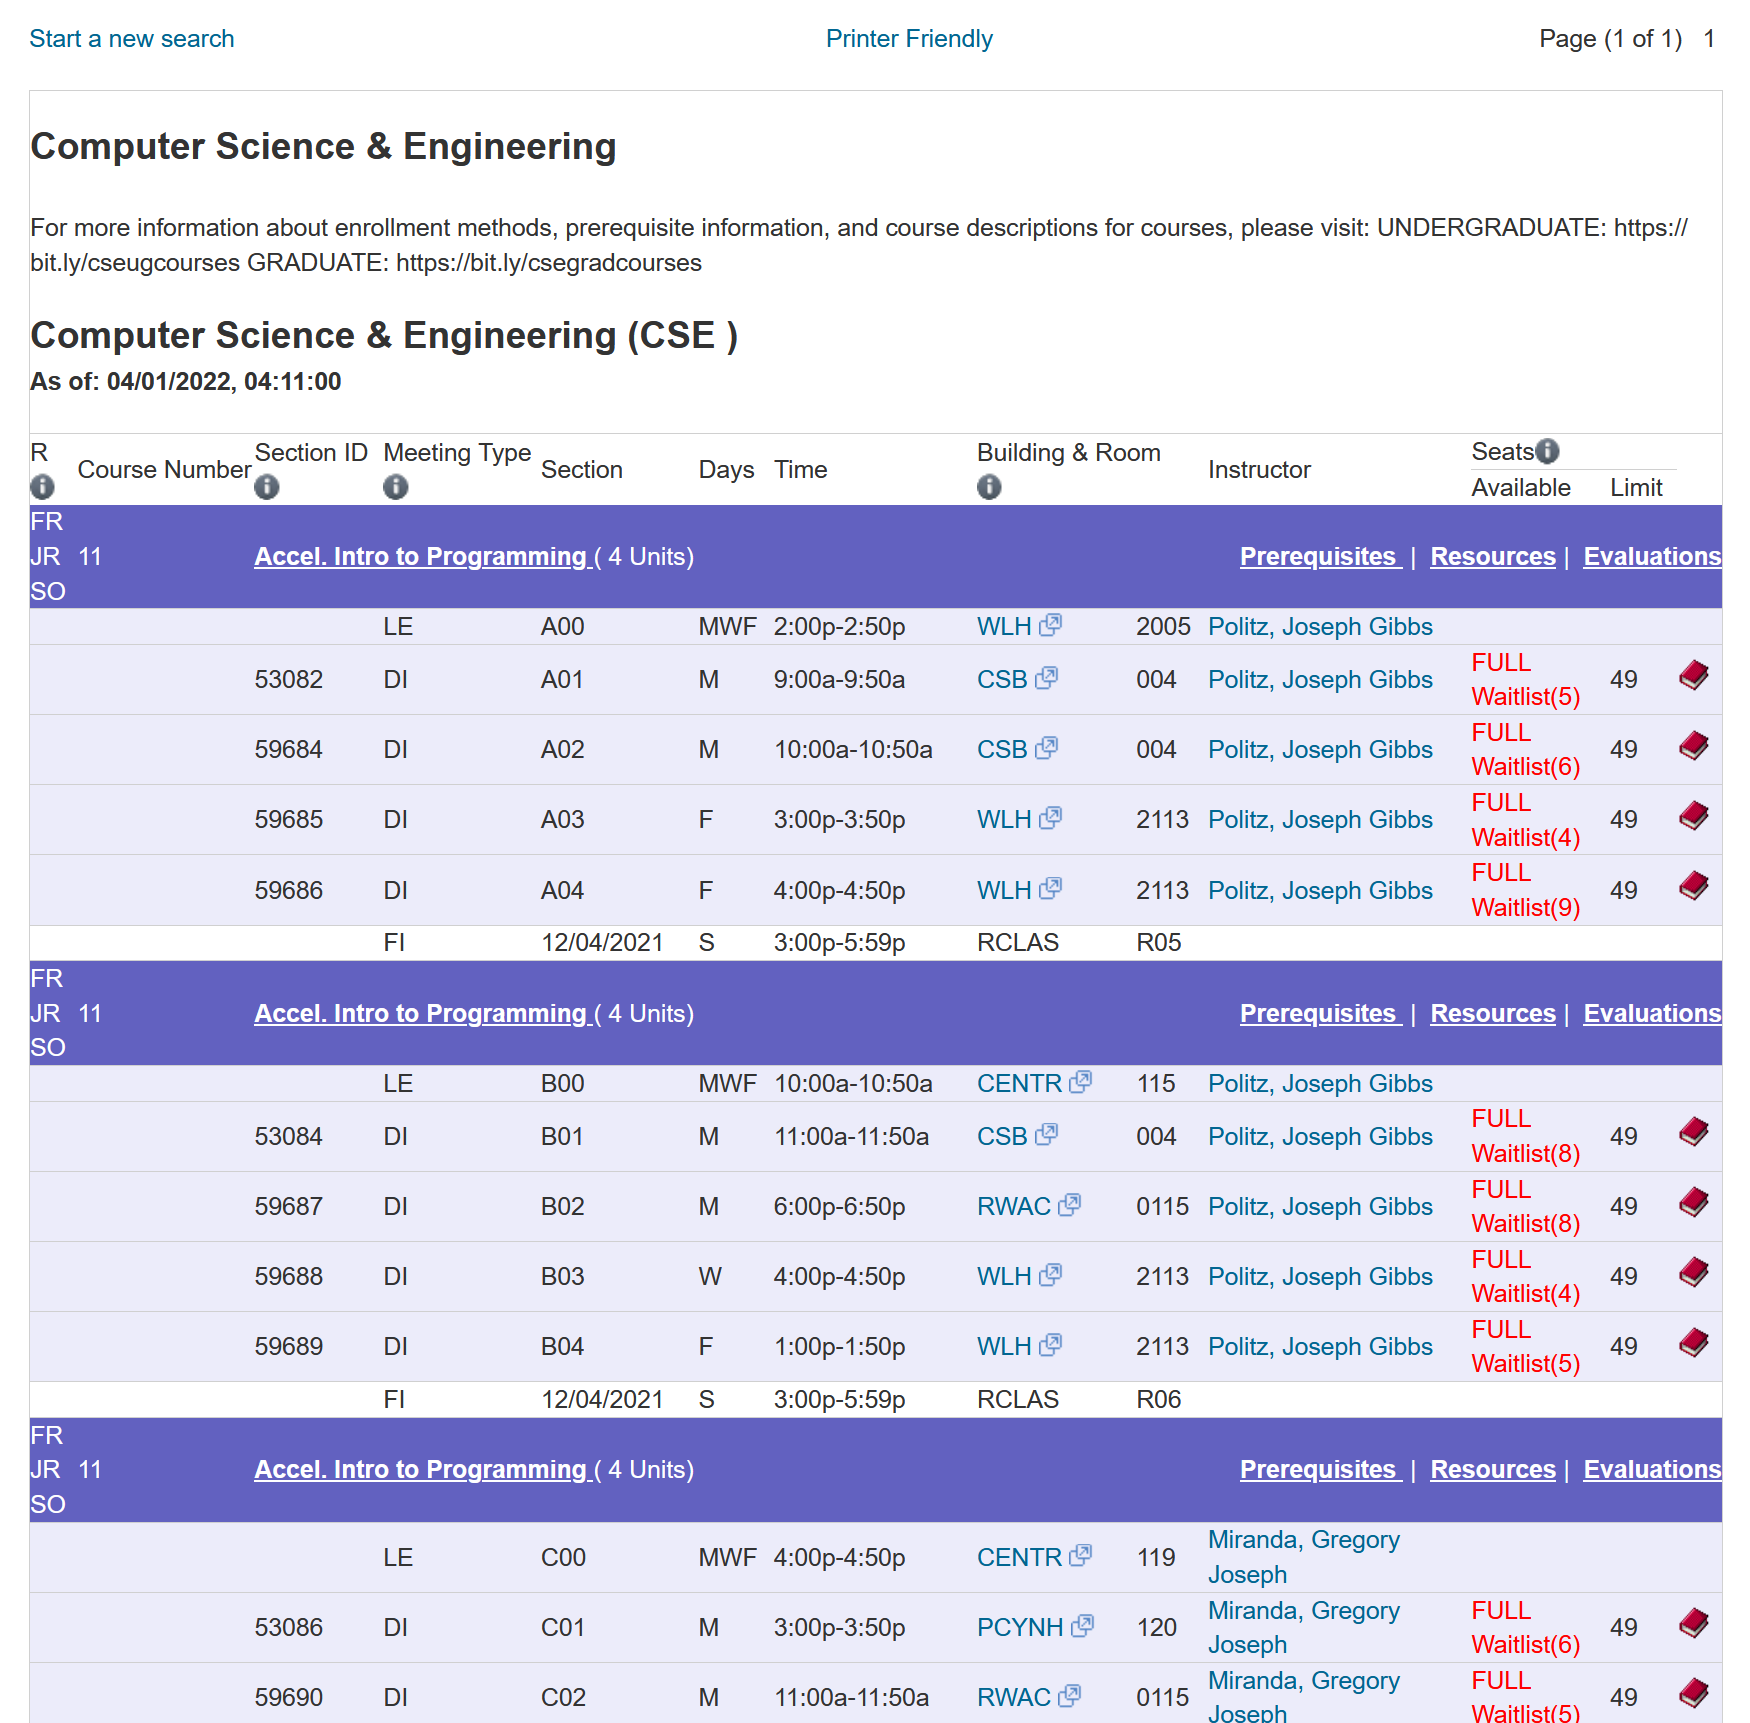Click instructor Miranda, Gregory Joseph in C00 row
Screen dimensions: 1750x1723
point(1304,1557)
